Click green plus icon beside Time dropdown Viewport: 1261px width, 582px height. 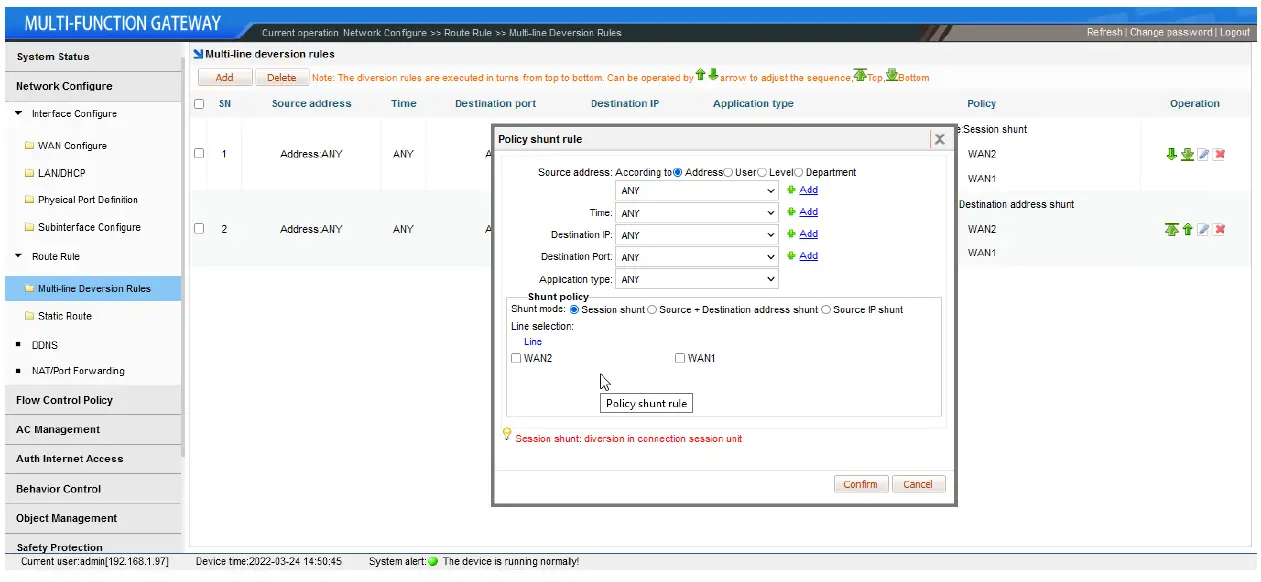(x=791, y=212)
